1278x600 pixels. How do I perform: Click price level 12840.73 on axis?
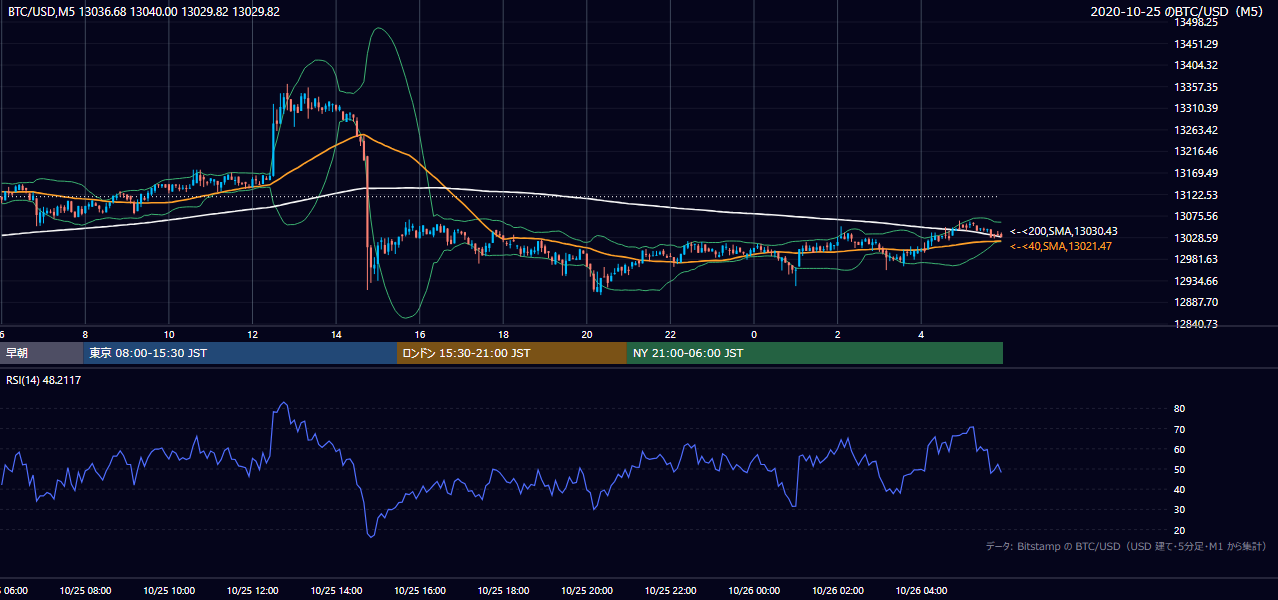(x=1196, y=324)
